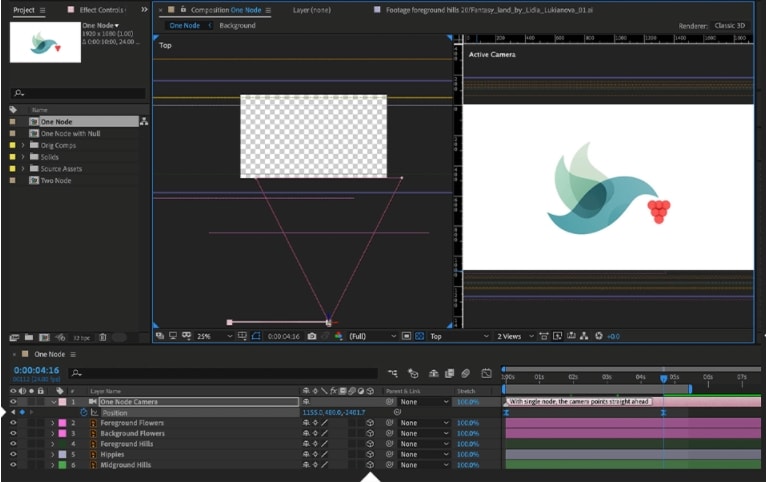Select the Composition One Node tab
This screenshot has height=482, width=766.
(226, 10)
